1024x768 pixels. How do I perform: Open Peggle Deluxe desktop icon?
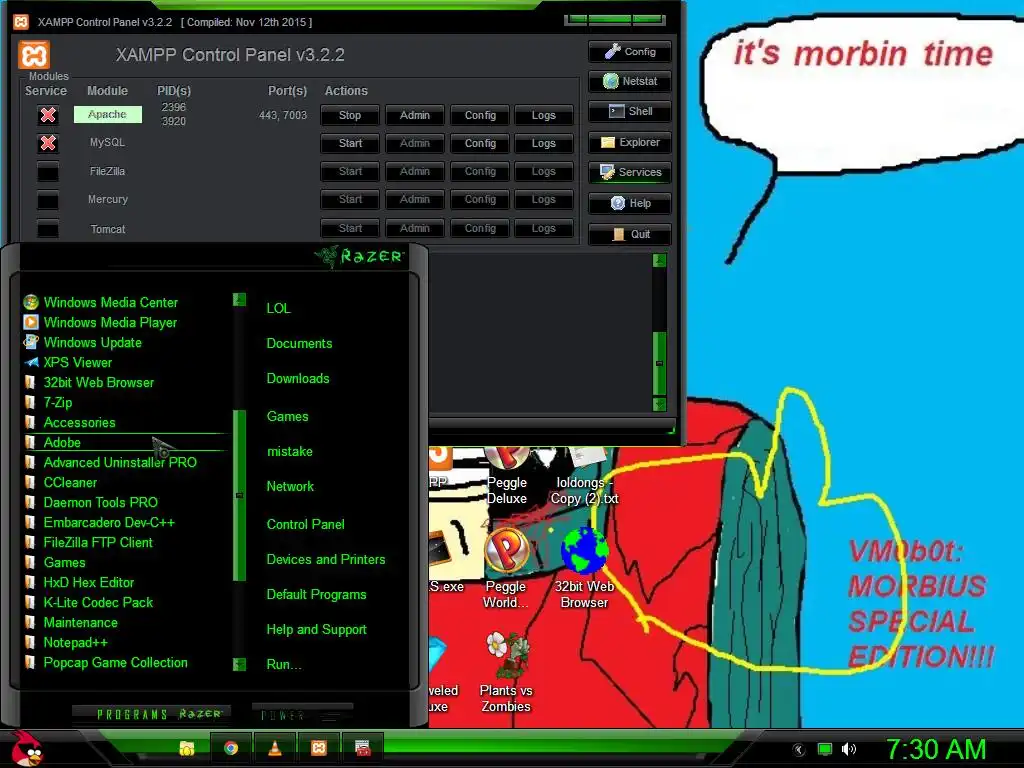507,475
